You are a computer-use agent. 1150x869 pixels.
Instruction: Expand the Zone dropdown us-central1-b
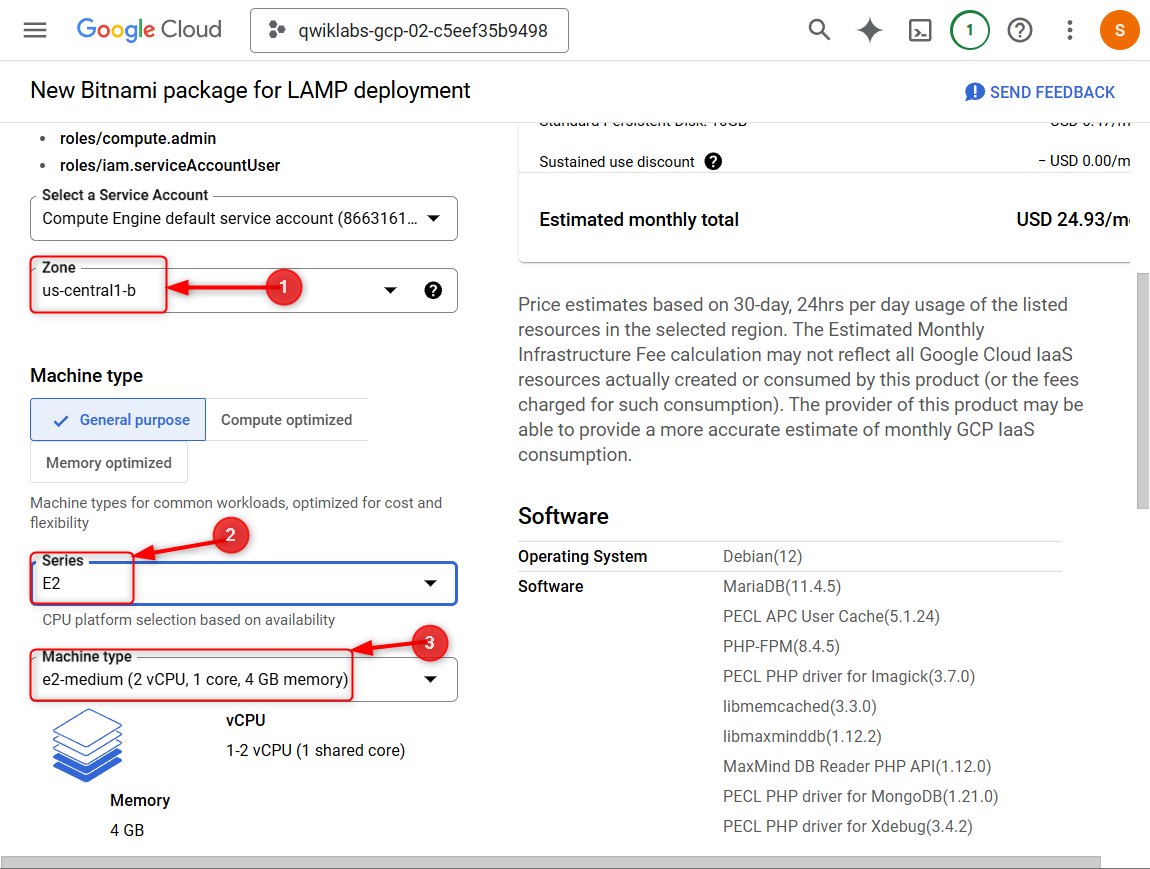[x=243, y=290]
